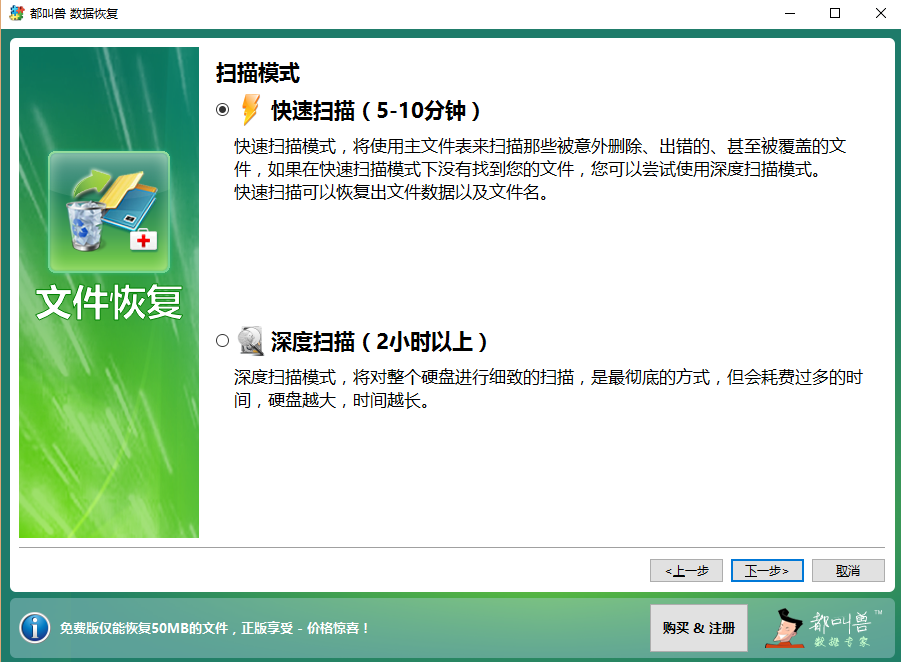The height and width of the screenshot is (662, 901).
Task: Cancel the wizard with 取消 button
Action: 848,570
